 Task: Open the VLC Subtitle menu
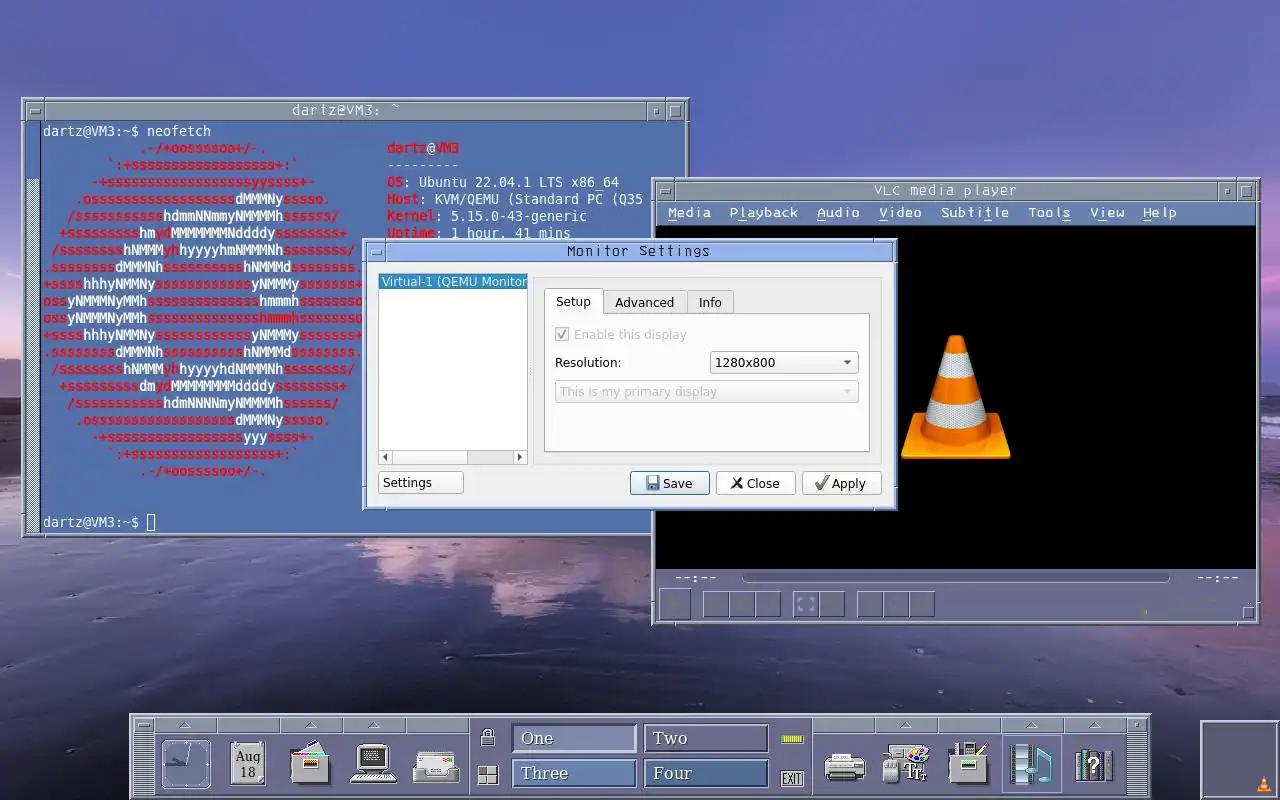(974, 212)
